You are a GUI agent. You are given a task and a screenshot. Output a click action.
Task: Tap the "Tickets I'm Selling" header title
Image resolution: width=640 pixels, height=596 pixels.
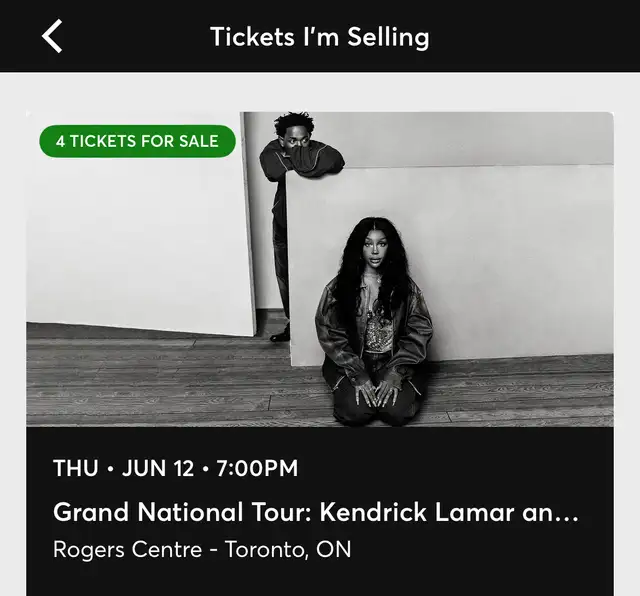click(320, 37)
